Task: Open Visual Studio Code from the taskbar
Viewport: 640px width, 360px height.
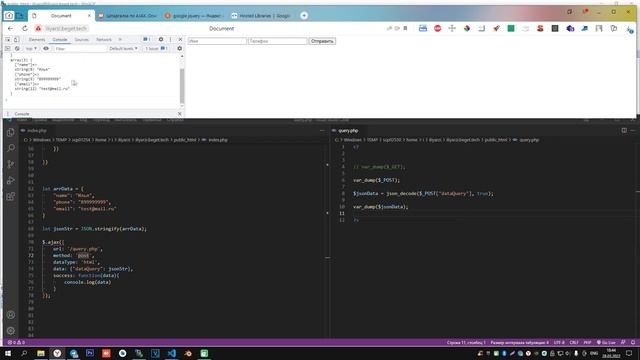Action: [171, 353]
